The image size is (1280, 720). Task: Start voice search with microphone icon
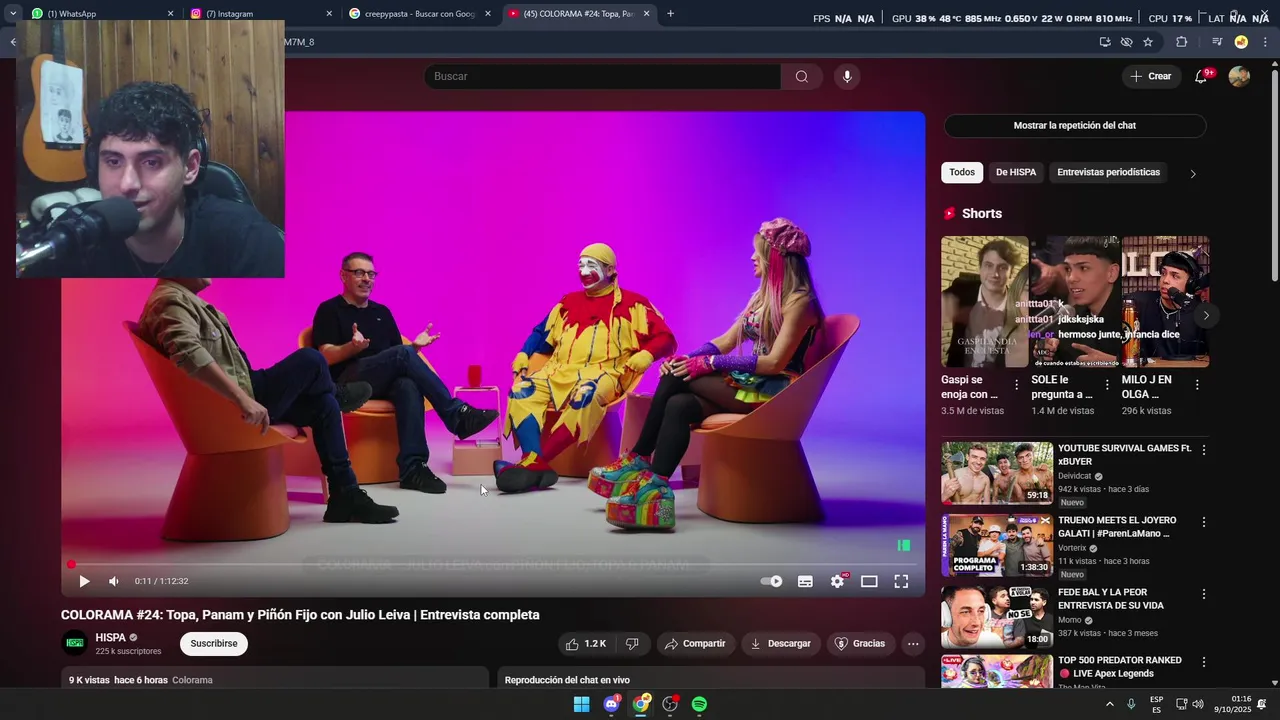(x=847, y=77)
